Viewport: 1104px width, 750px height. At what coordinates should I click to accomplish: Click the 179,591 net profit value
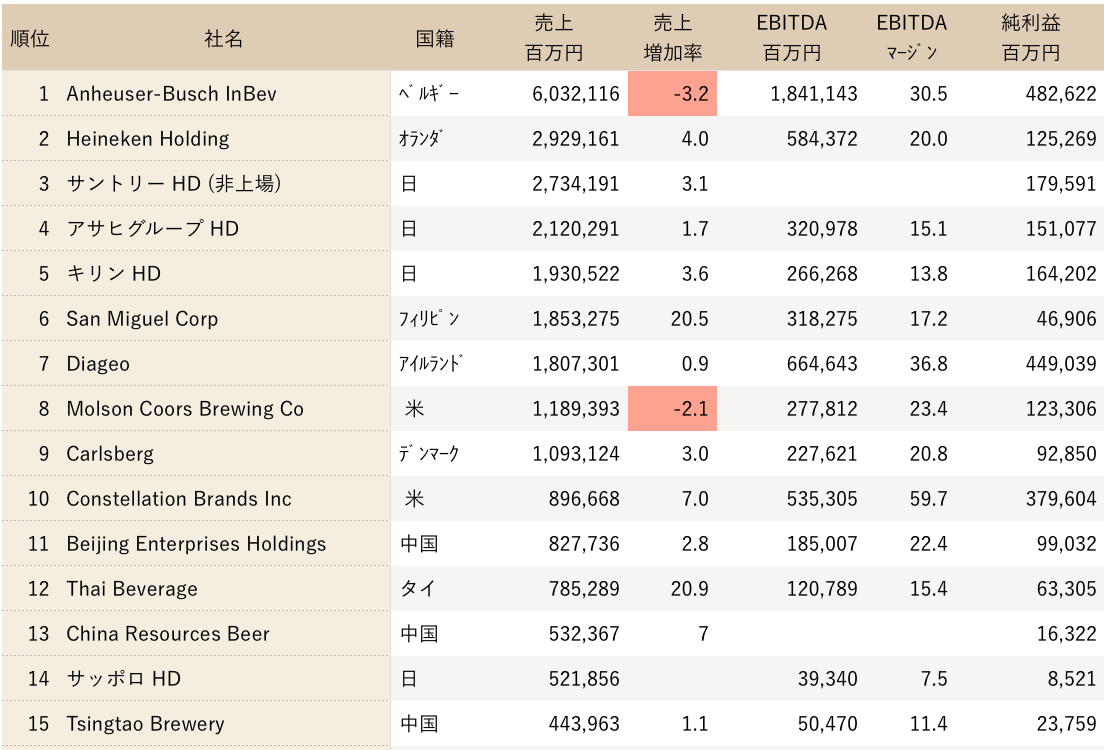[x=1061, y=184]
